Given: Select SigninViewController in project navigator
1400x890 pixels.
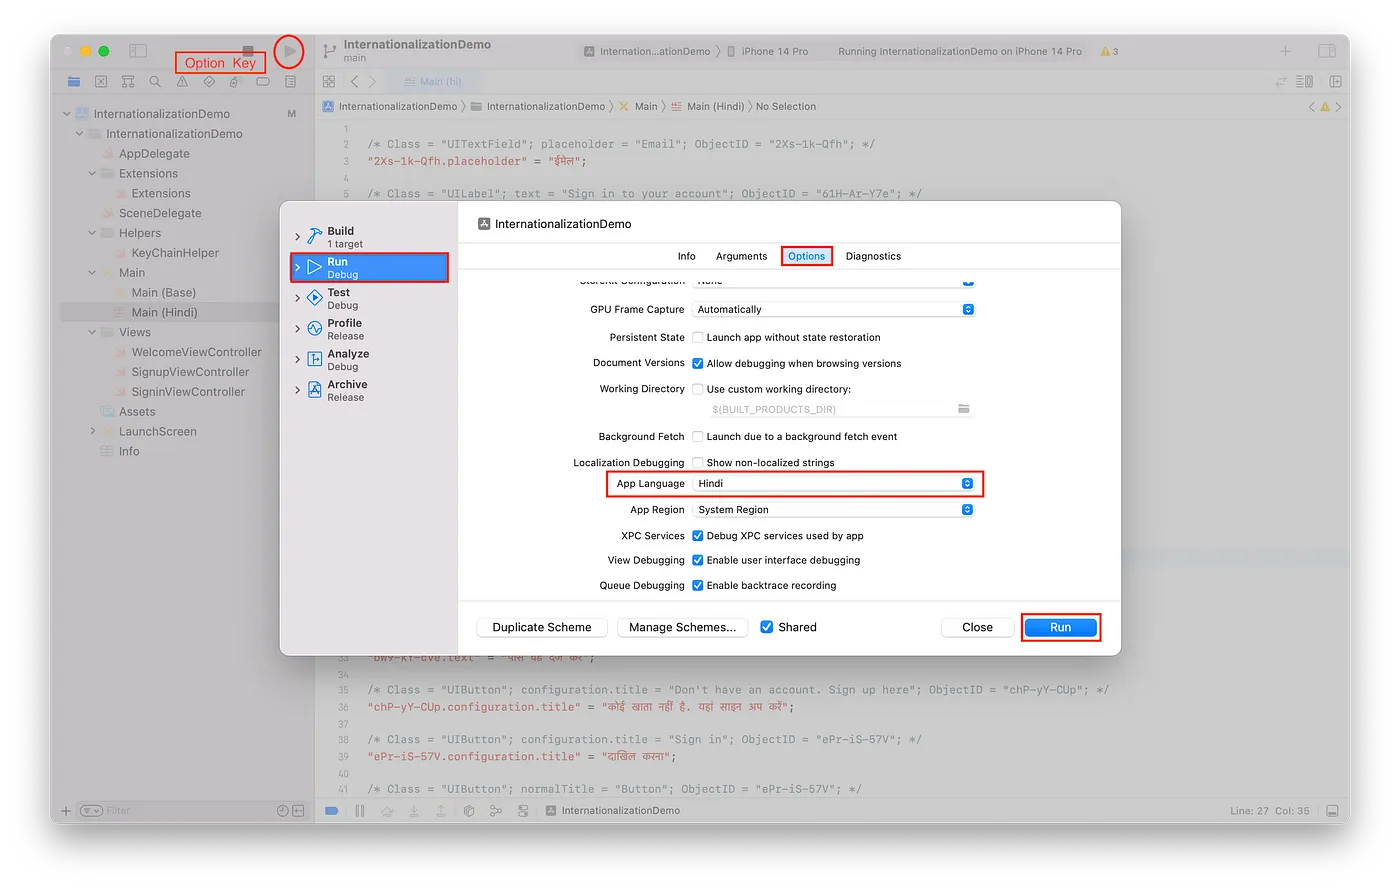Looking at the screenshot, I should pyautogui.click(x=188, y=392).
